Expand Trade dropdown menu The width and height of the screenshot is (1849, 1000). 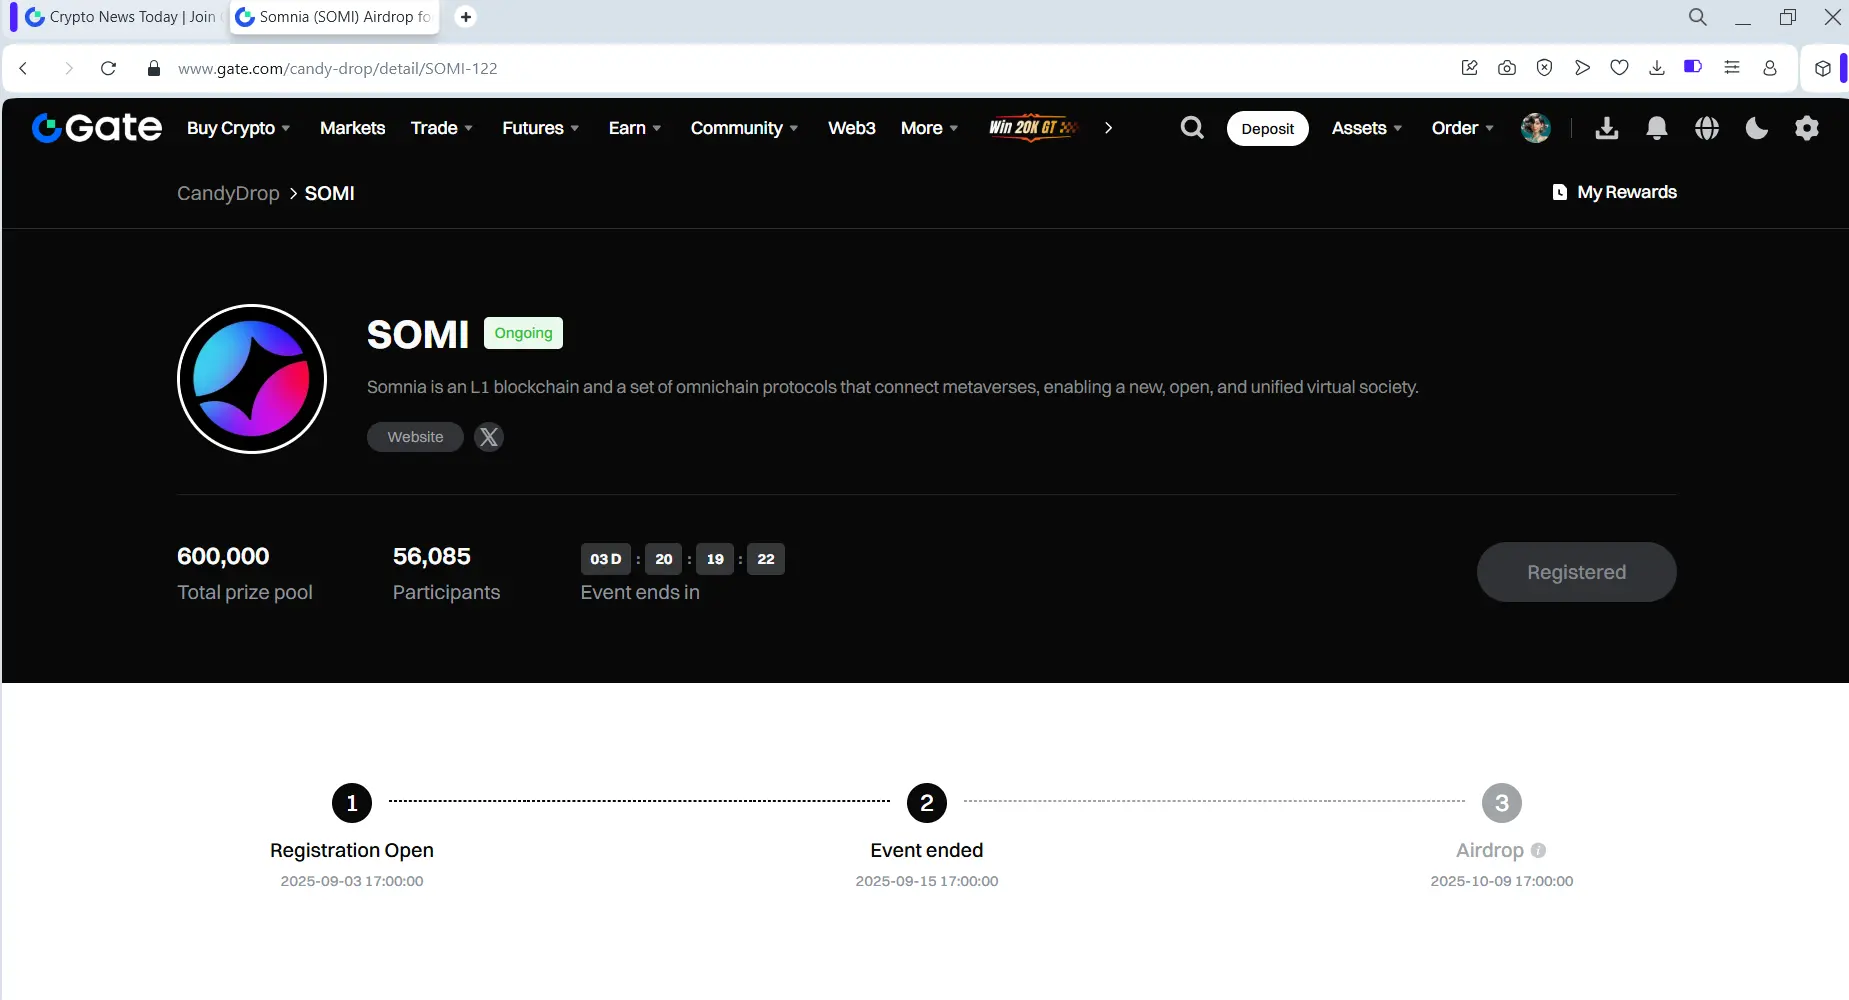pyautogui.click(x=442, y=128)
